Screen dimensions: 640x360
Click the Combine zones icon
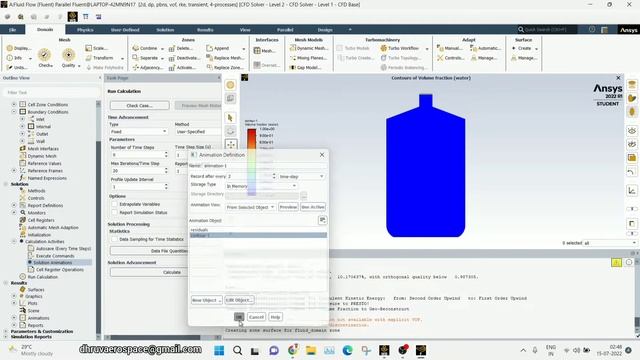tap(136, 48)
